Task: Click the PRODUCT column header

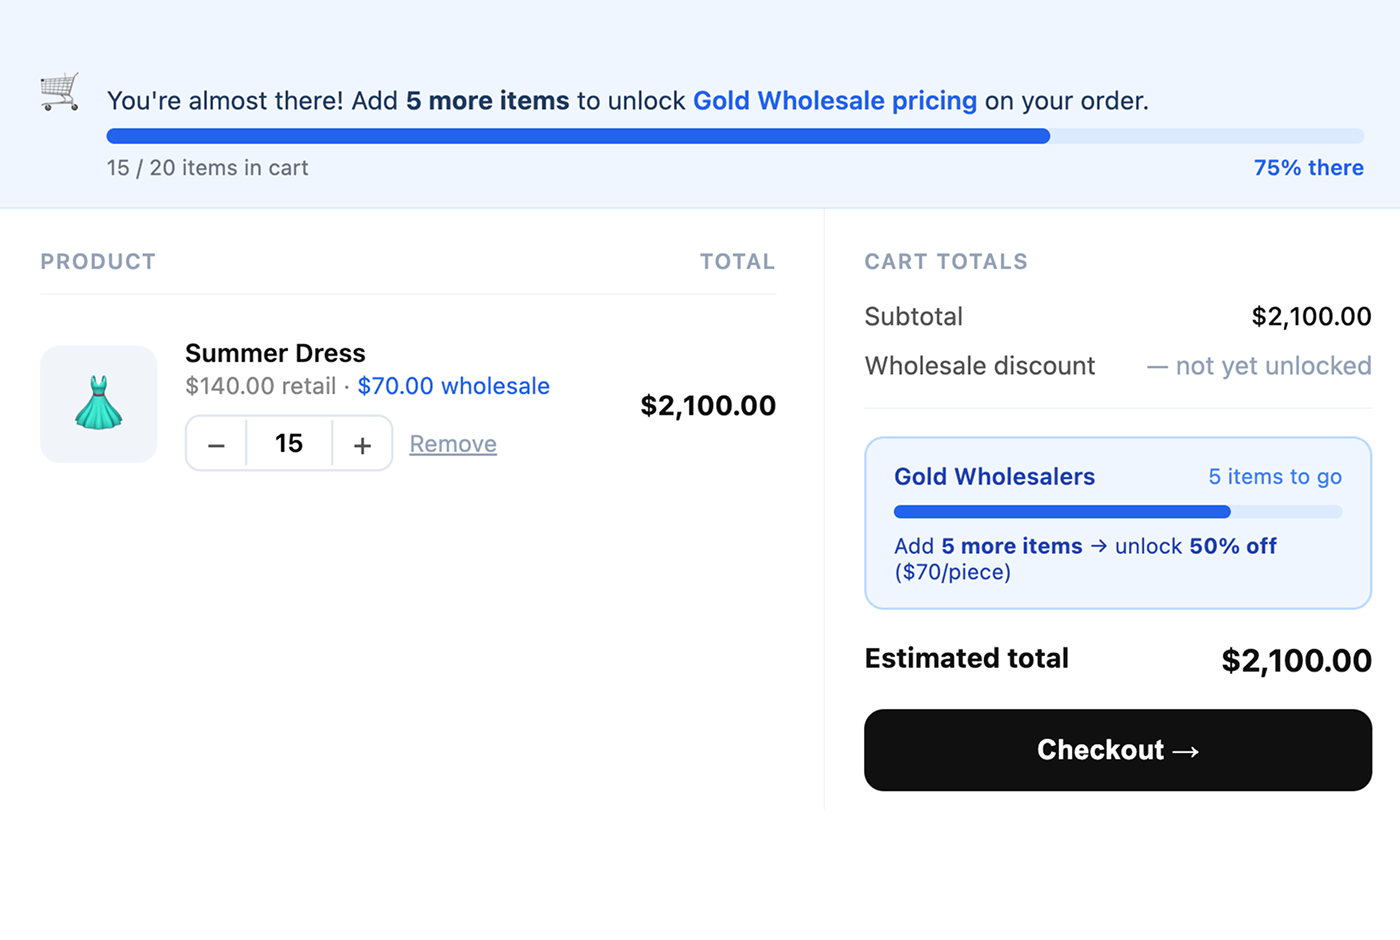Action: pyautogui.click(x=97, y=261)
